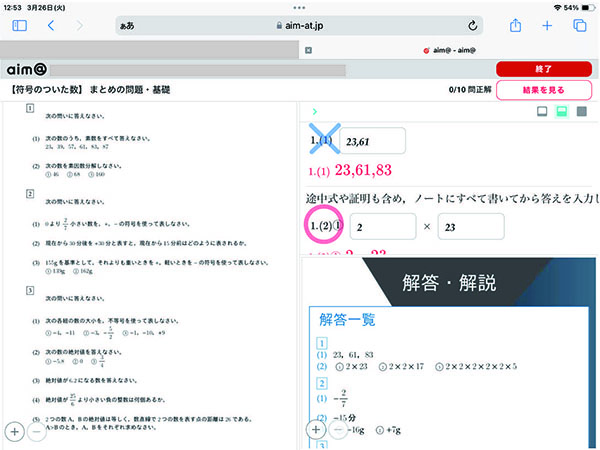Click the 結果を見る button
Viewport: 600px width, 450px height.
(x=544, y=90)
